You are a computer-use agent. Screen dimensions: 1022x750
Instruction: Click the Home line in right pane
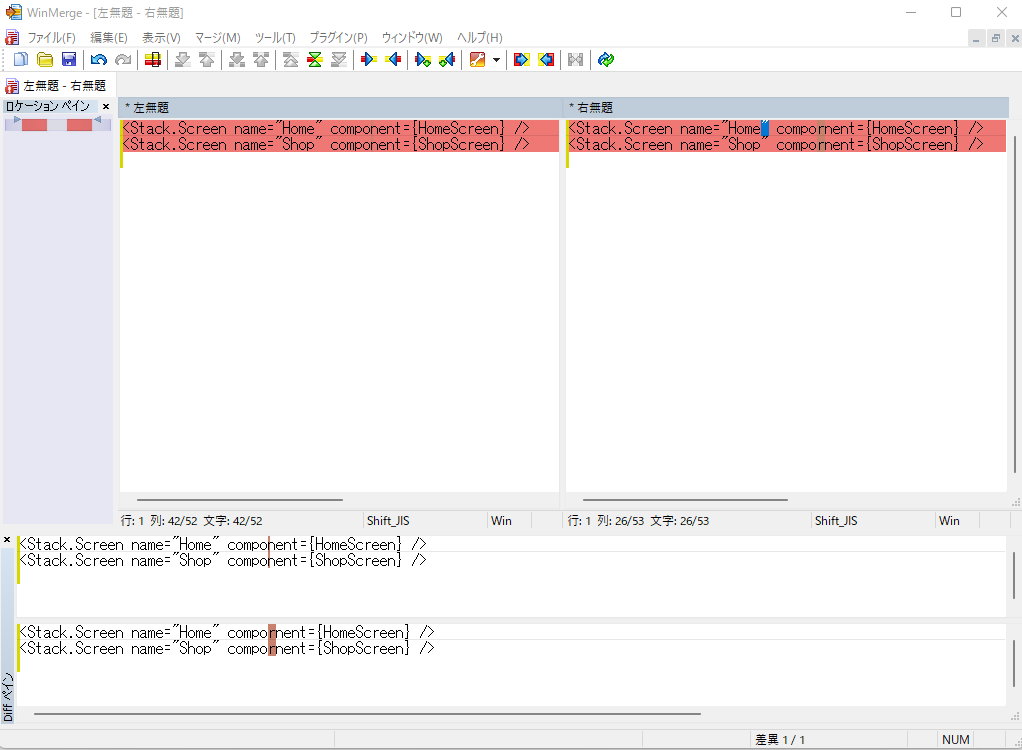click(x=786, y=128)
